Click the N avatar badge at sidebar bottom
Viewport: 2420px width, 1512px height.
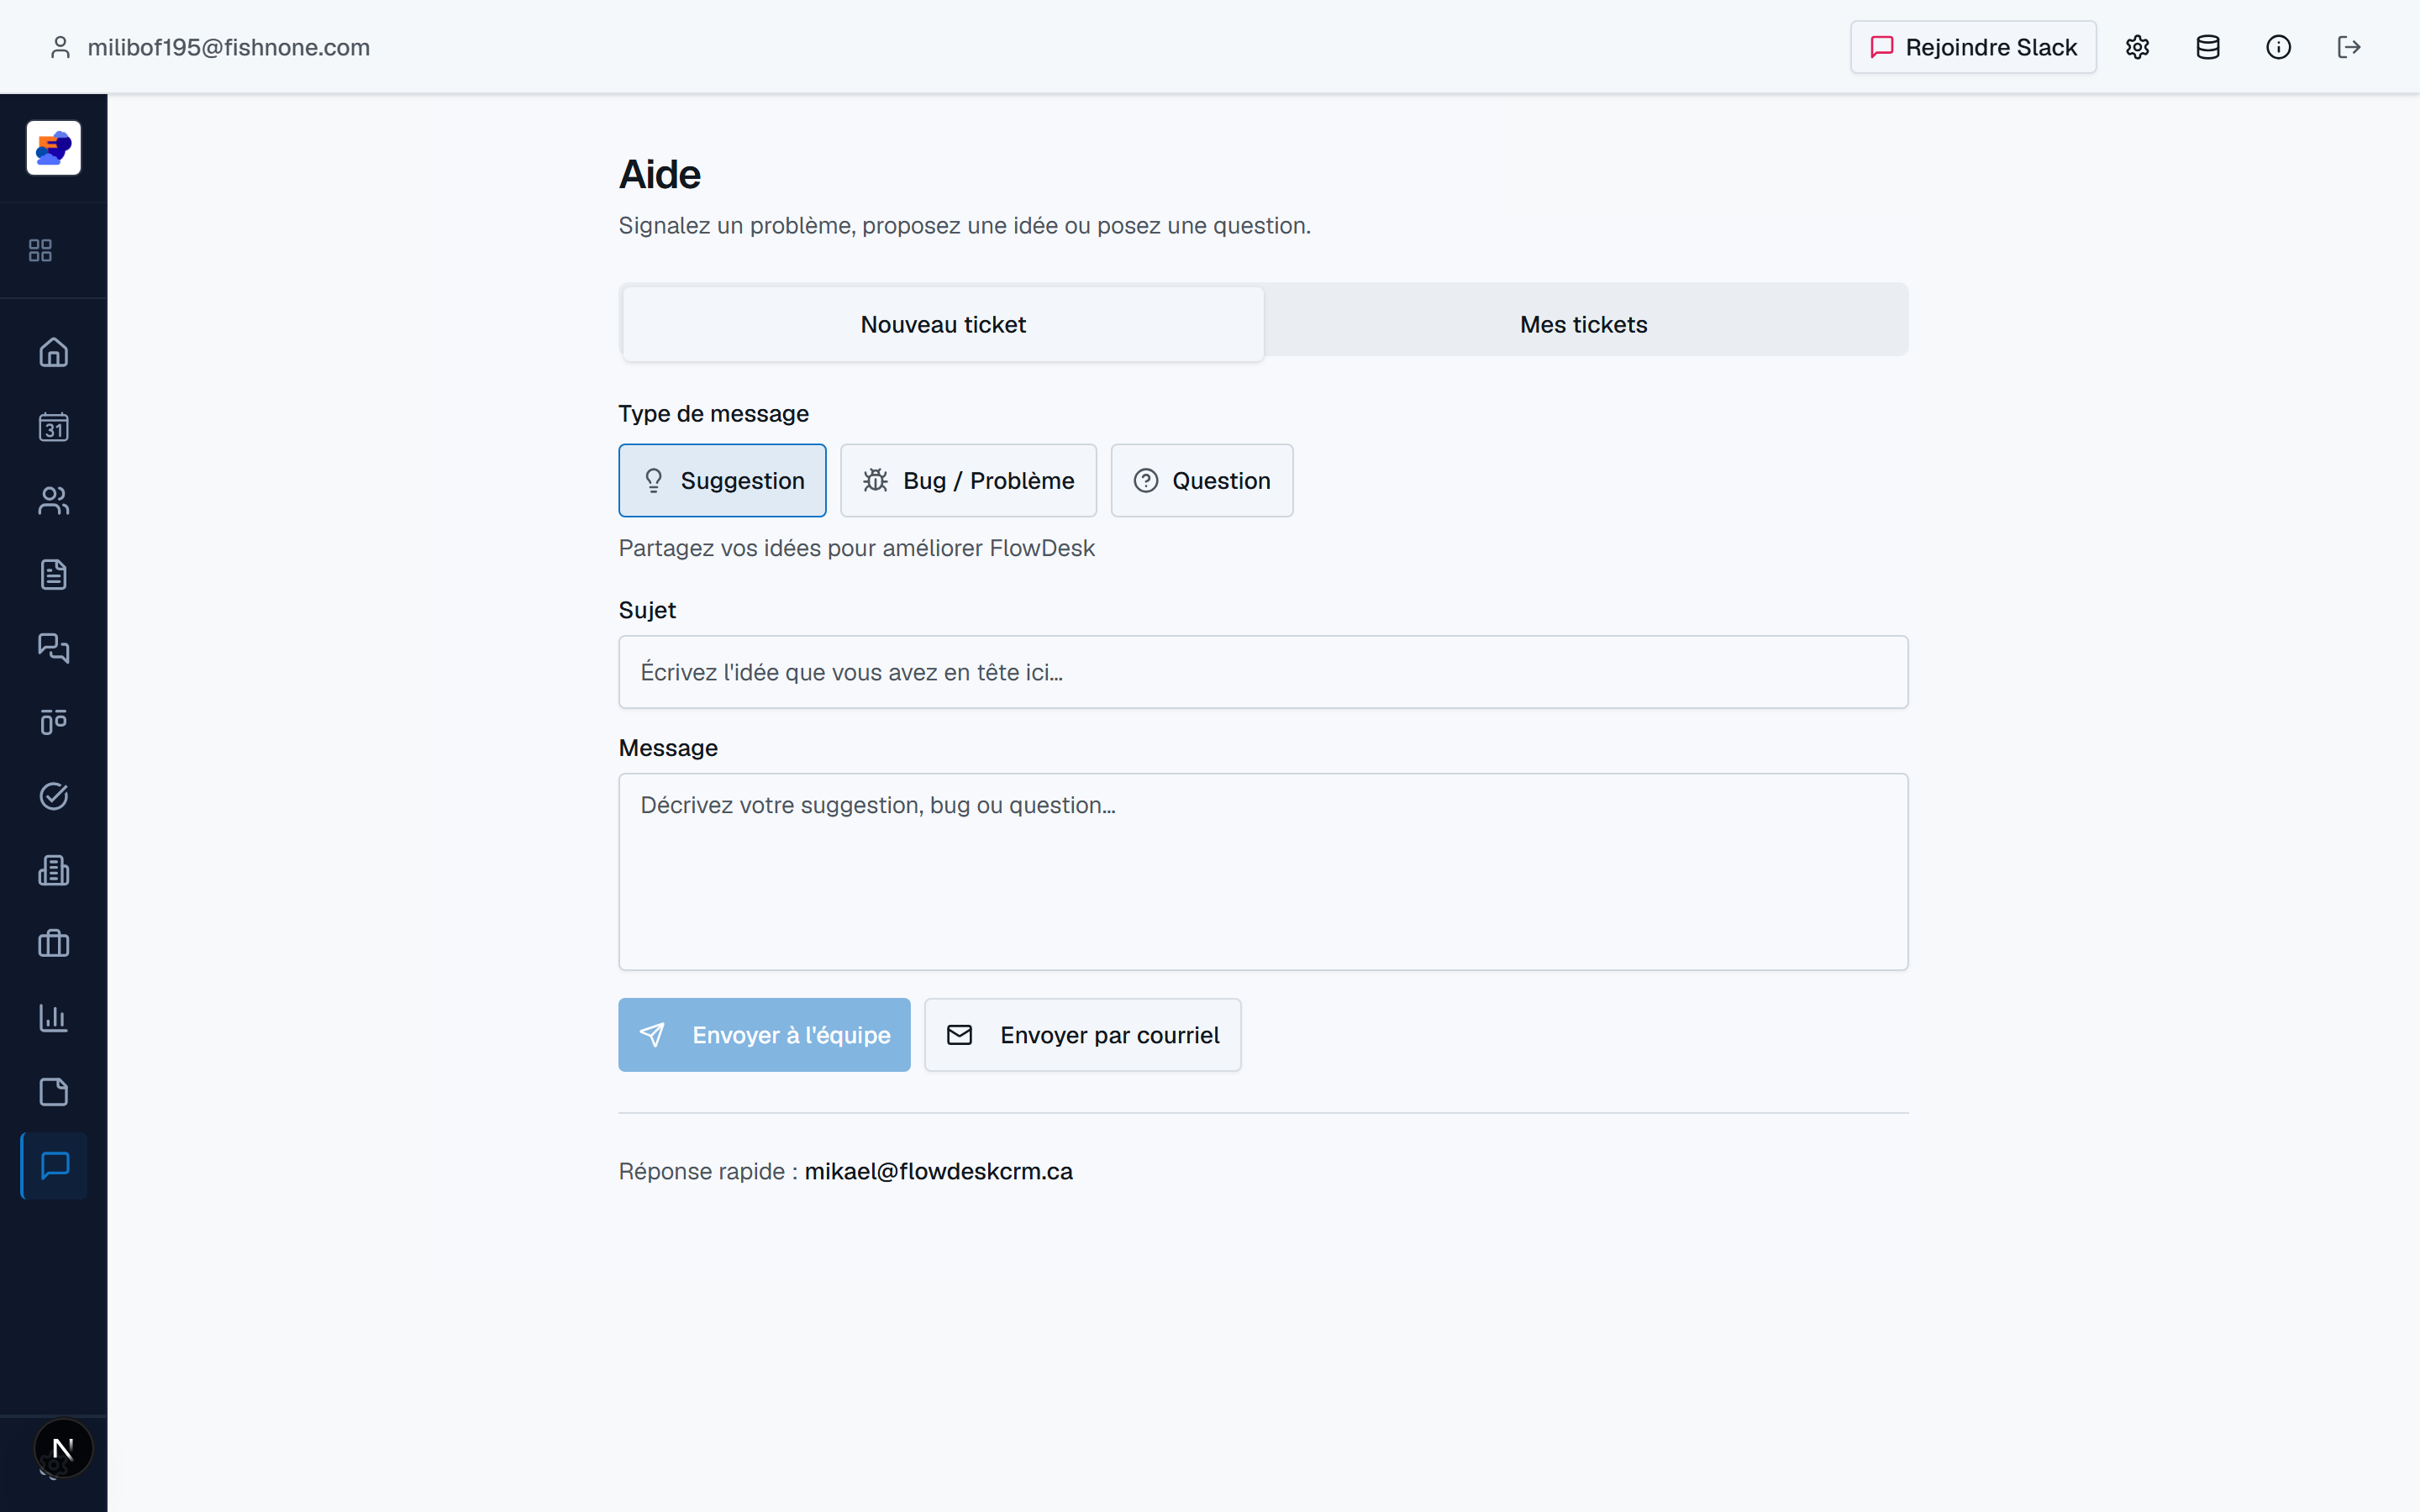coord(63,1448)
